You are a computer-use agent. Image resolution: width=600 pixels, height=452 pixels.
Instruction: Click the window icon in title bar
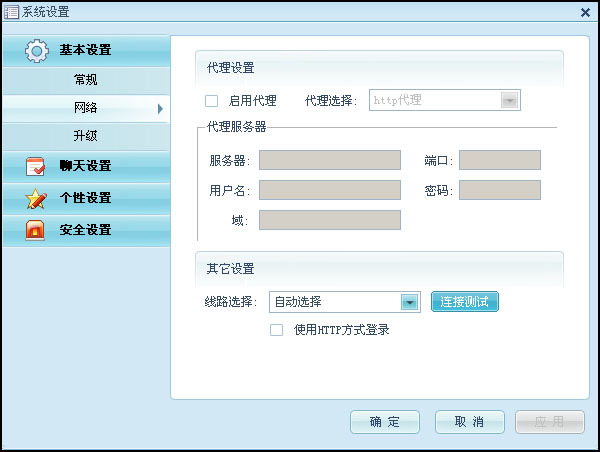coord(11,11)
